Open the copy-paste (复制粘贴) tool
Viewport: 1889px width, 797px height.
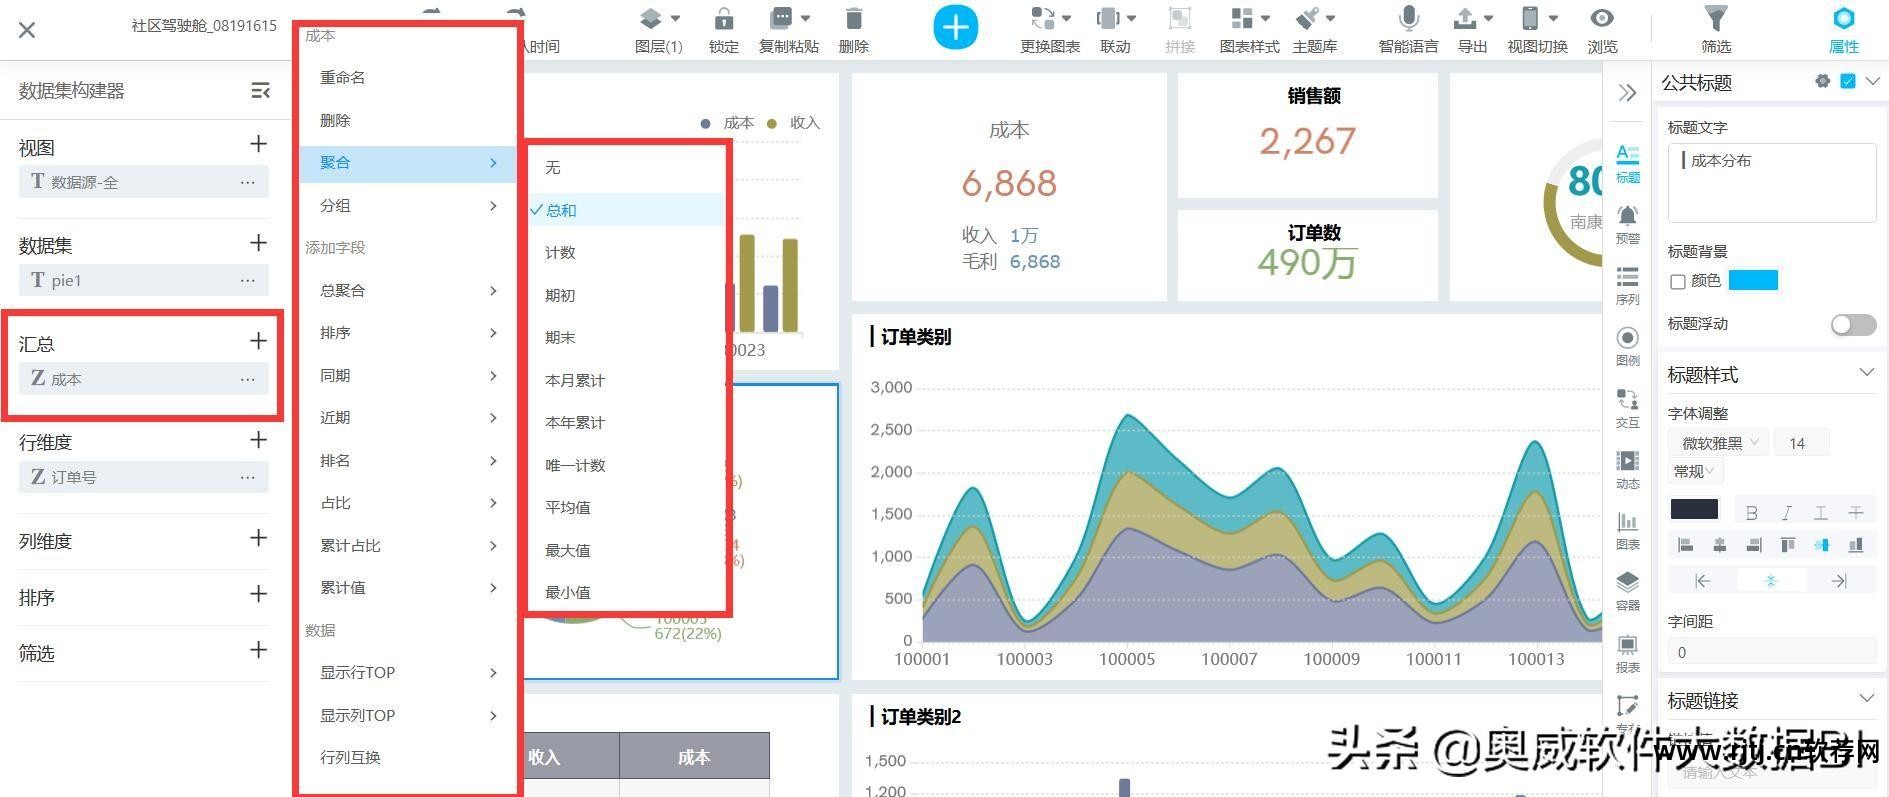[782, 19]
